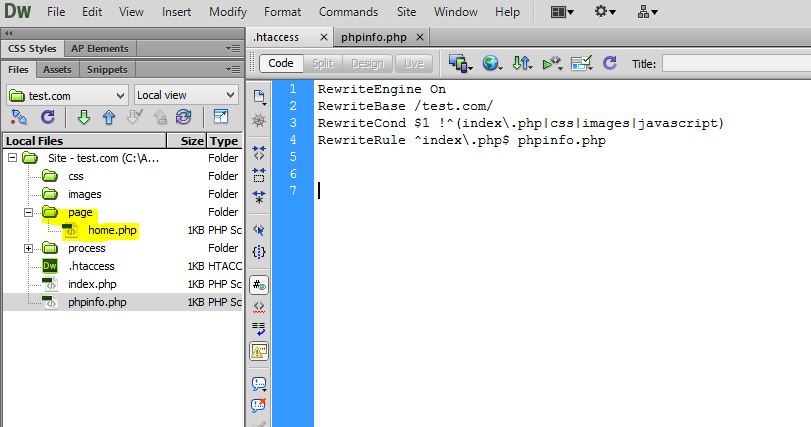Select the css folder in Local Files
The width and height of the screenshot is (811, 427).
coord(76,176)
